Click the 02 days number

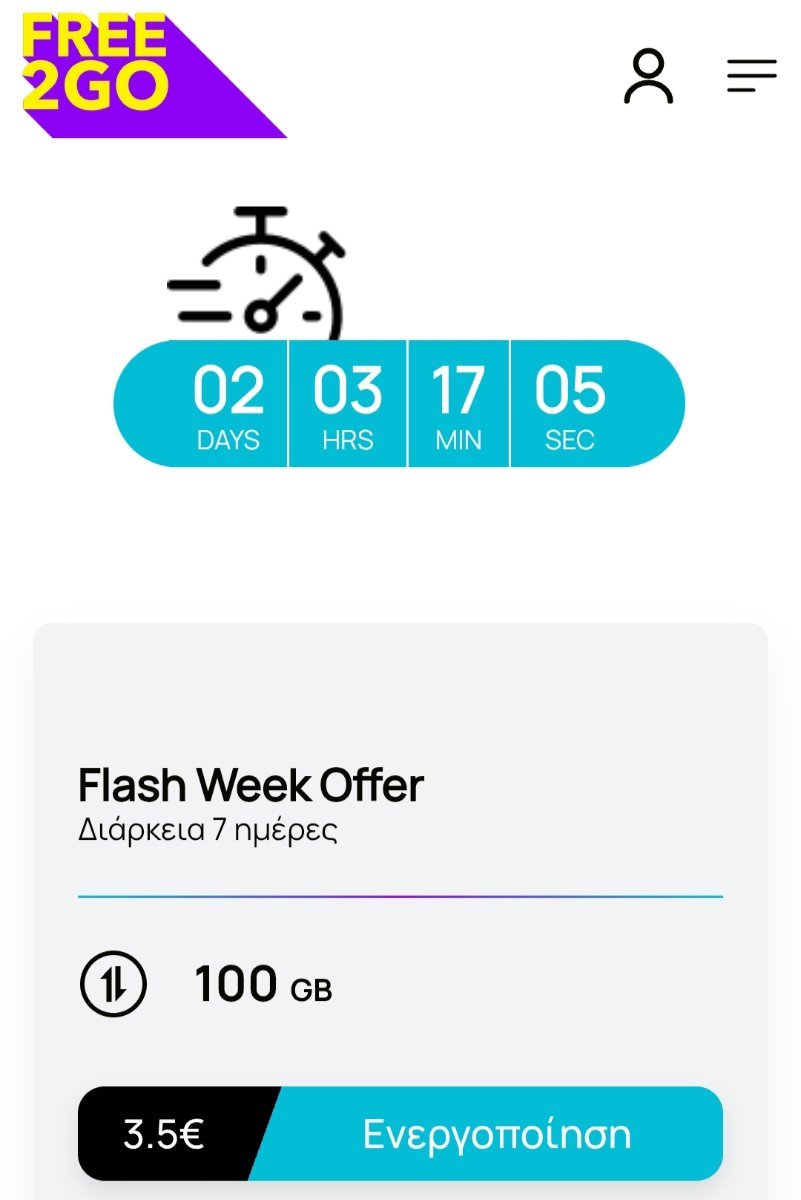tap(228, 391)
